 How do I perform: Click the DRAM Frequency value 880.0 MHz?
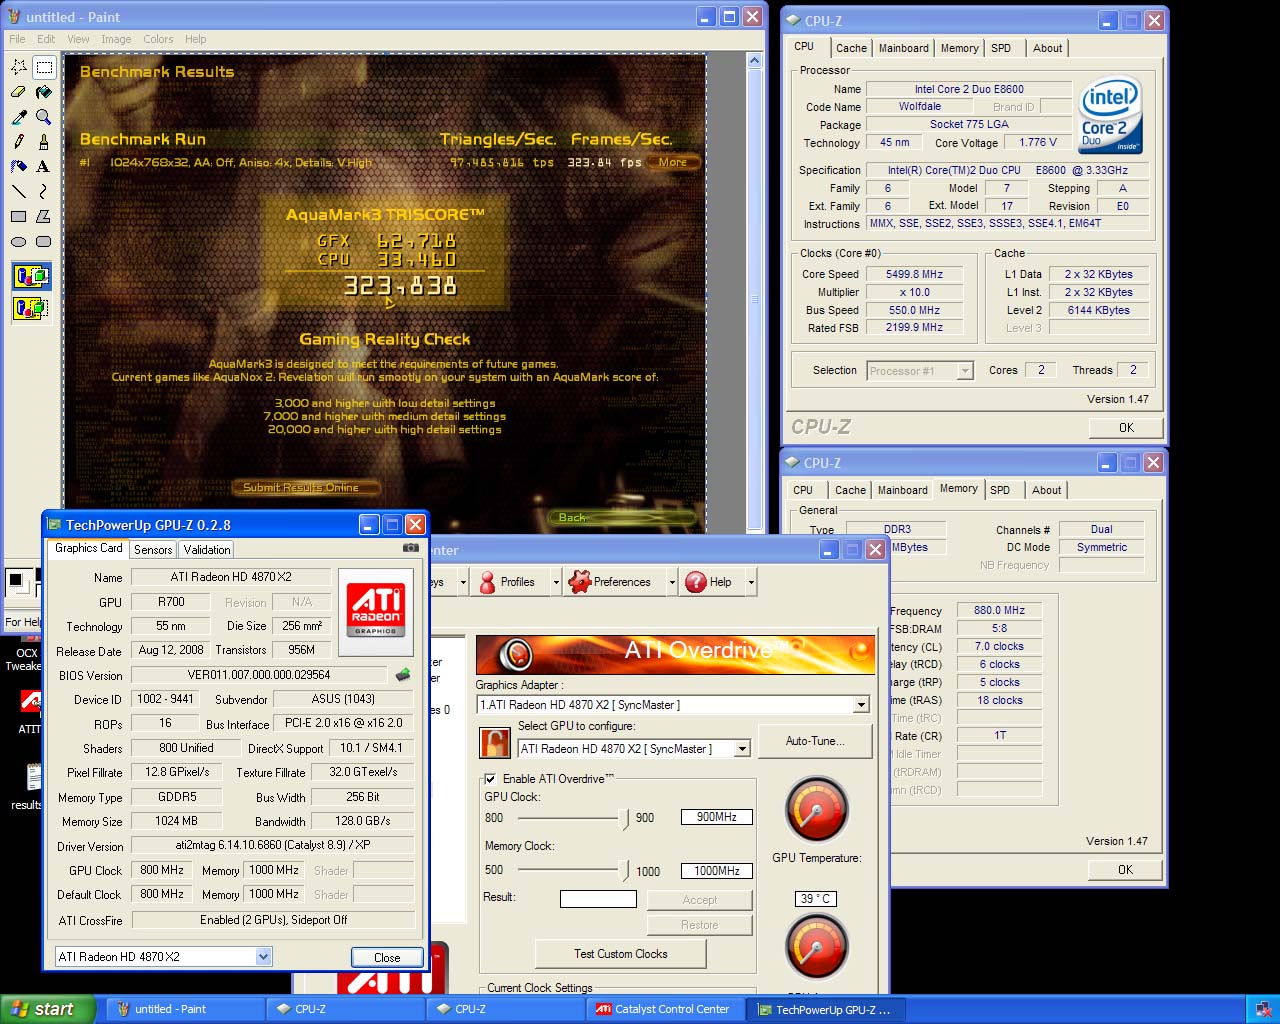tap(999, 610)
